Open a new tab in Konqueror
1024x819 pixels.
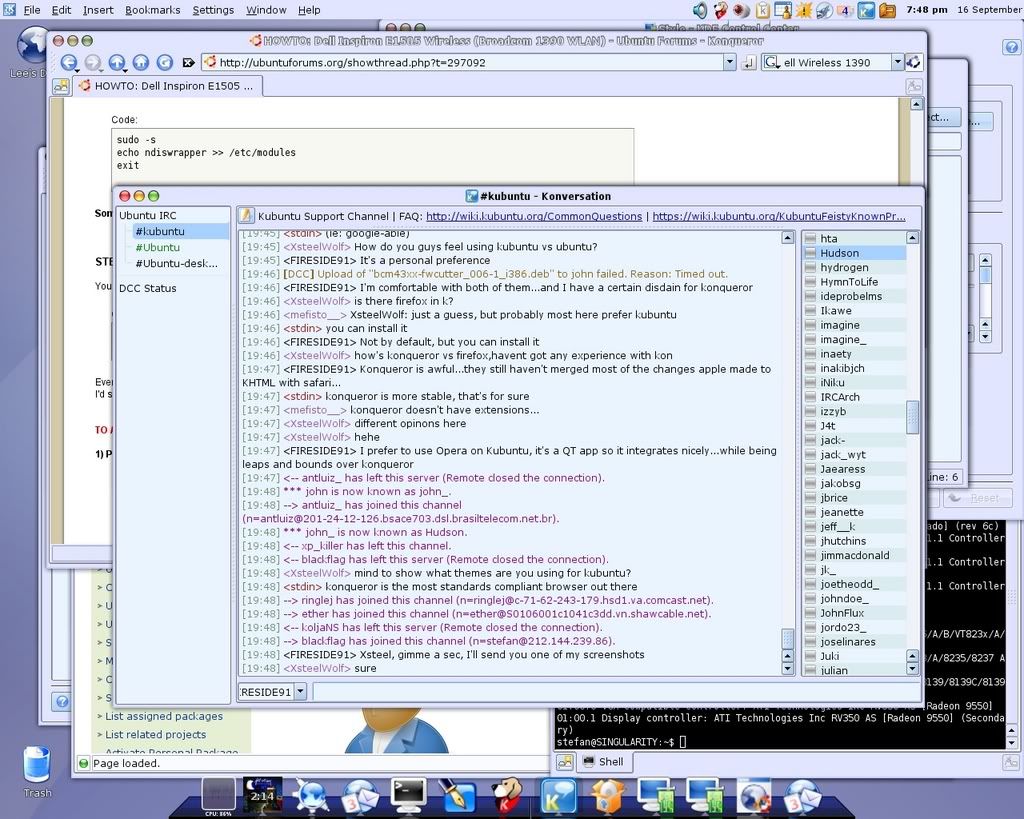click(61, 86)
